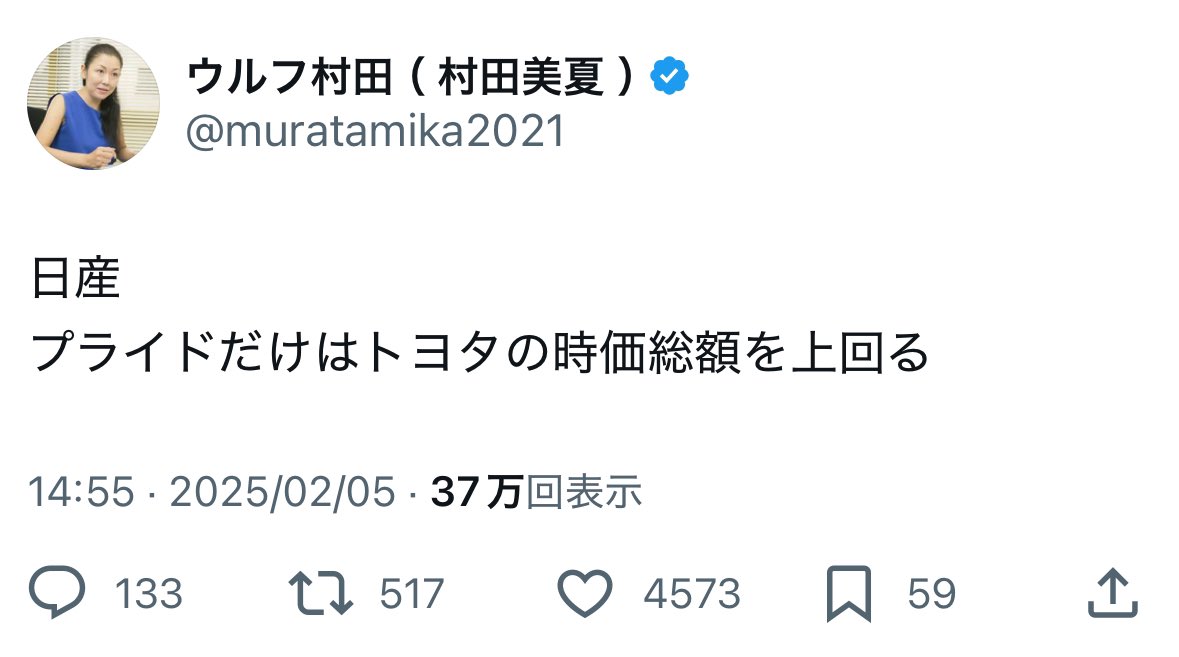
Task: Open the author's profile picture
Action: [x=93, y=104]
